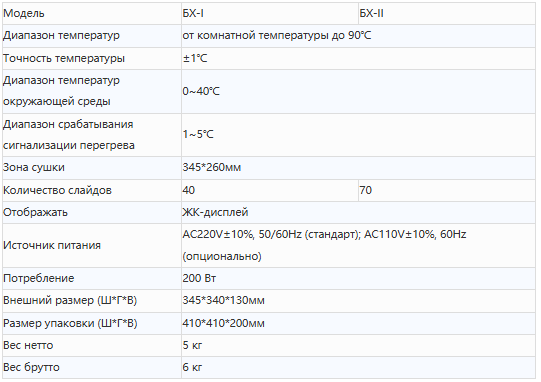This screenshot has width=541, height=382.
Task: Click the 'Источник питания' label
Action: (52, 245)
